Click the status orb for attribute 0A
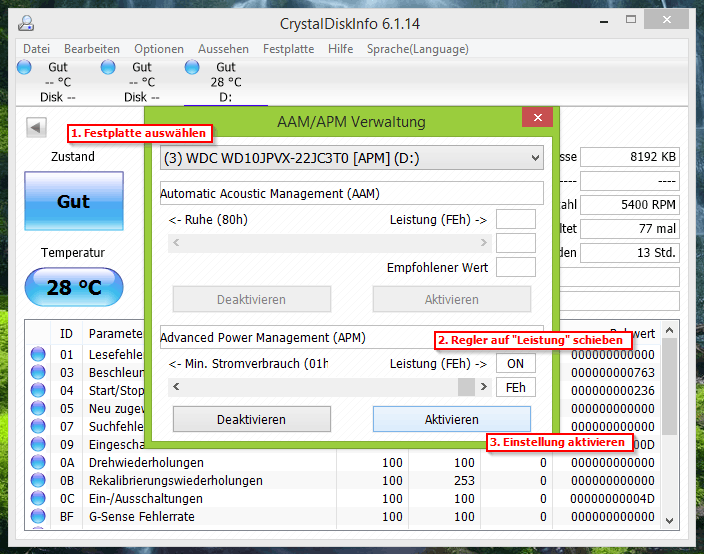704x554 pixels. 38,462
